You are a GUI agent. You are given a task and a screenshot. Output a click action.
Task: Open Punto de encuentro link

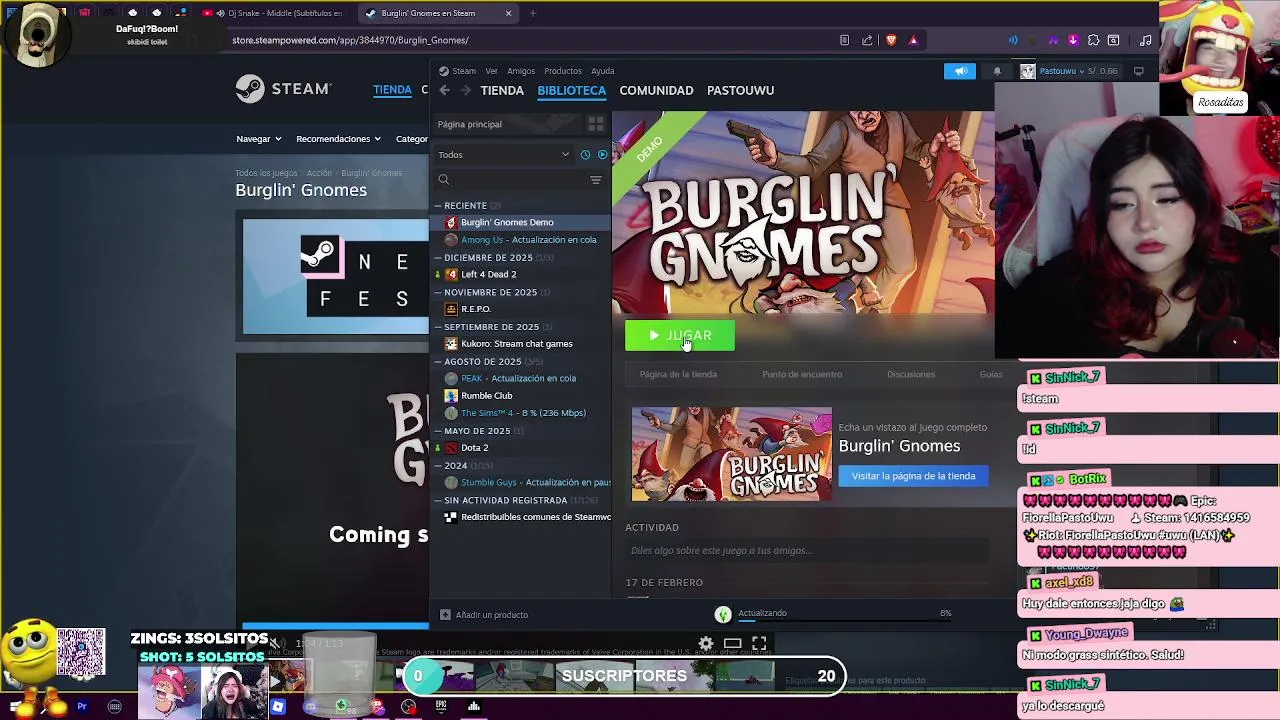(802, 374)
